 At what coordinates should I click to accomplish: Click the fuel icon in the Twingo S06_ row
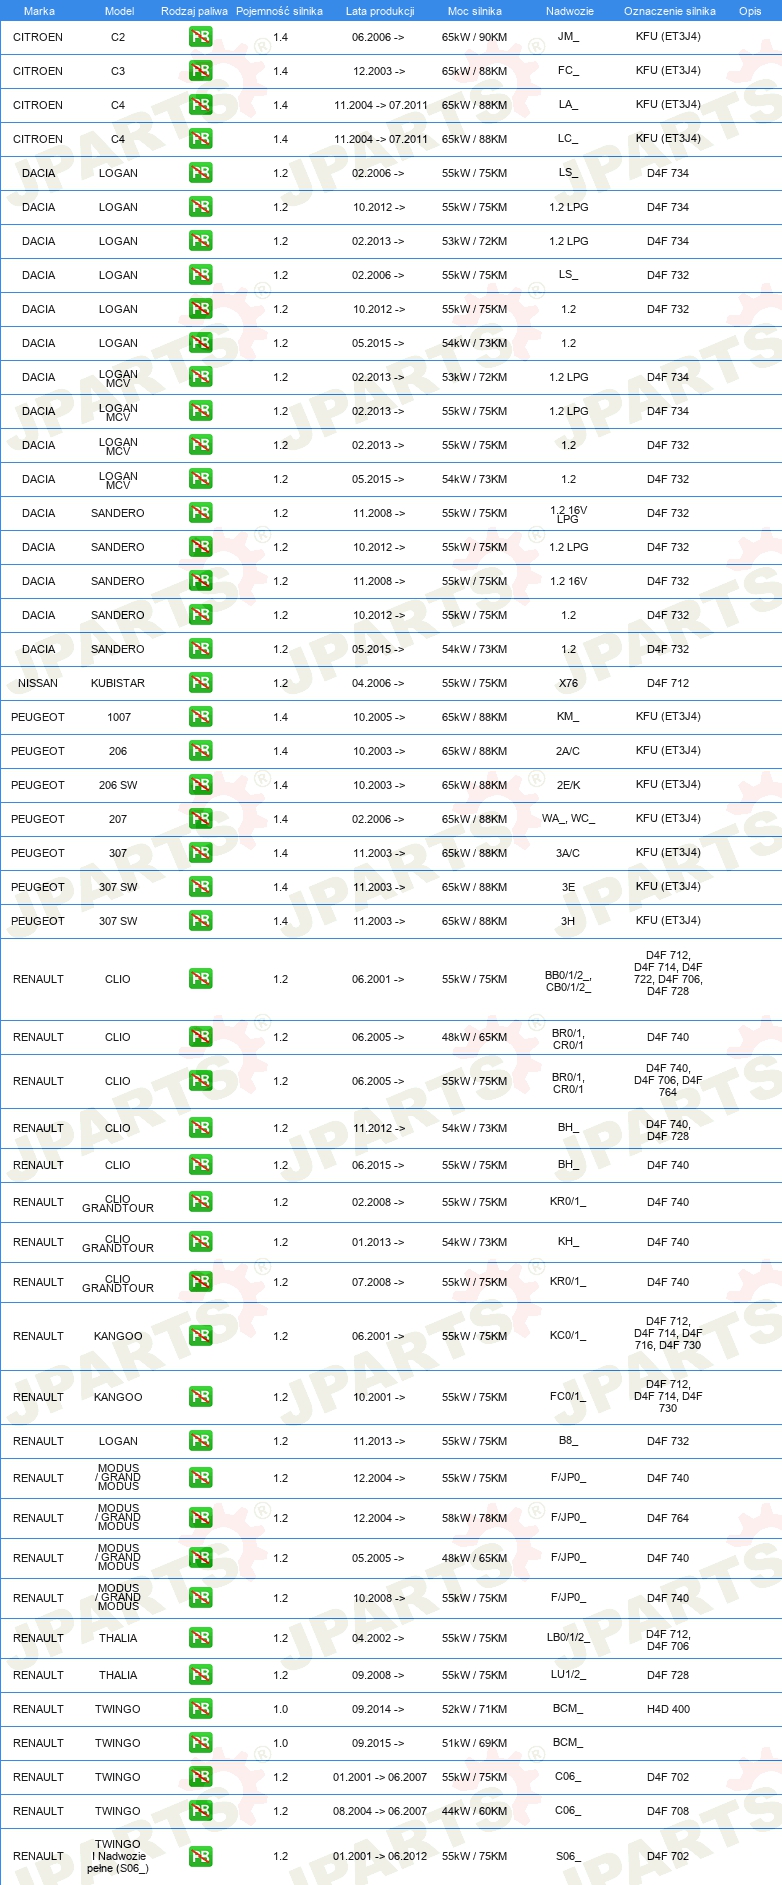click(201, 1857)
